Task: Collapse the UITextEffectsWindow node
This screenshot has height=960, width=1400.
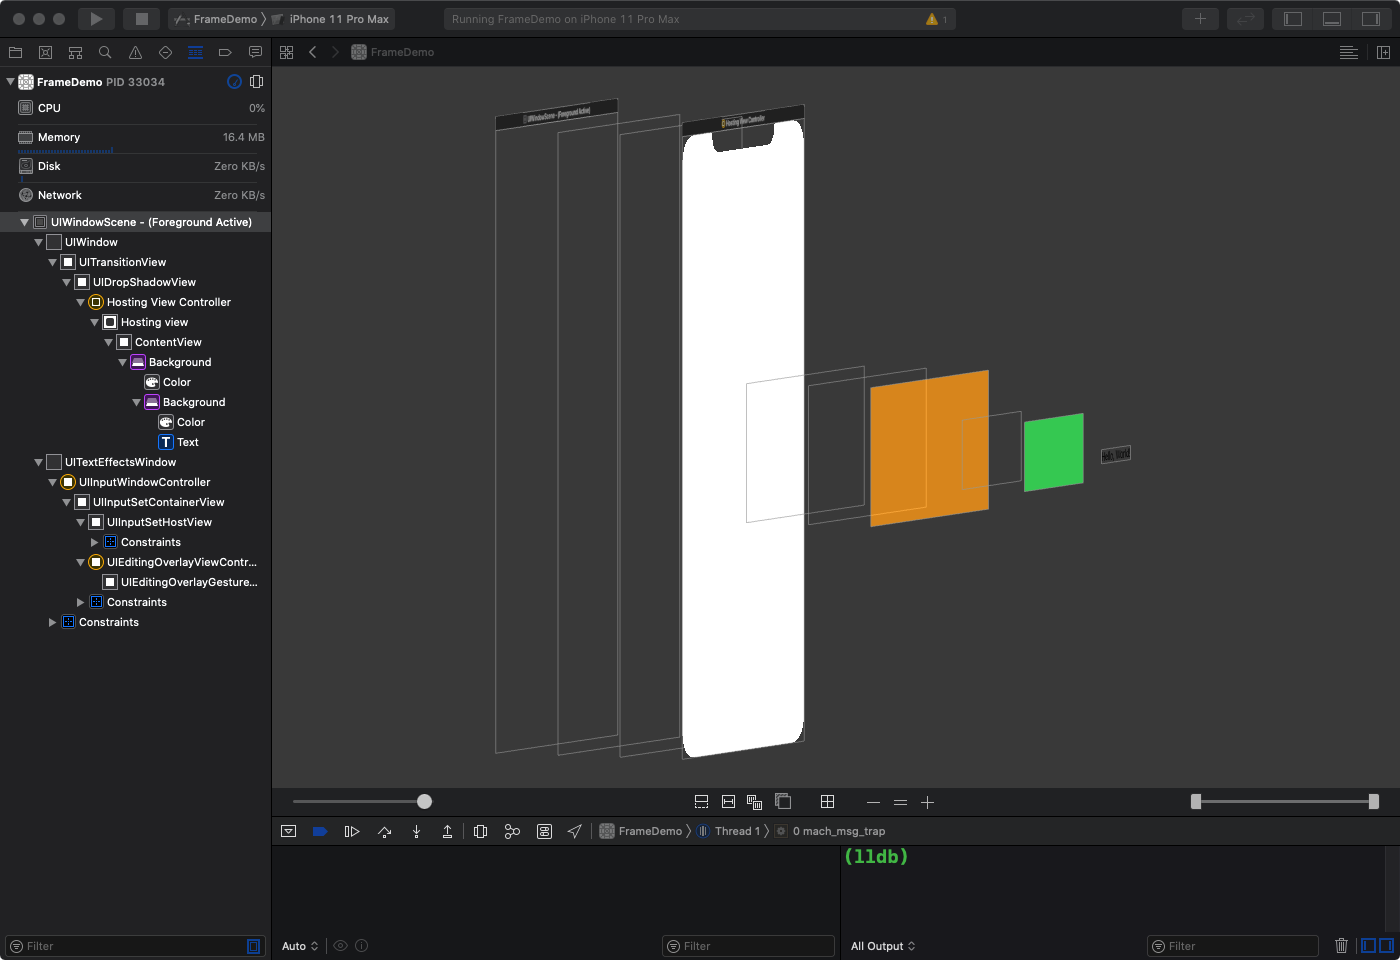Action: (x=38, y=462)
